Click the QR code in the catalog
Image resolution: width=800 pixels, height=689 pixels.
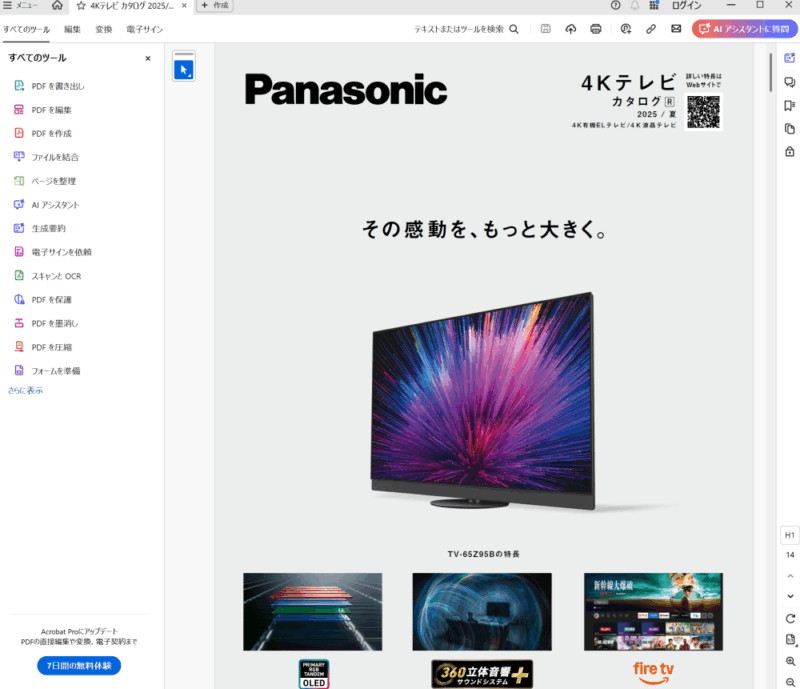pos(703,112)
